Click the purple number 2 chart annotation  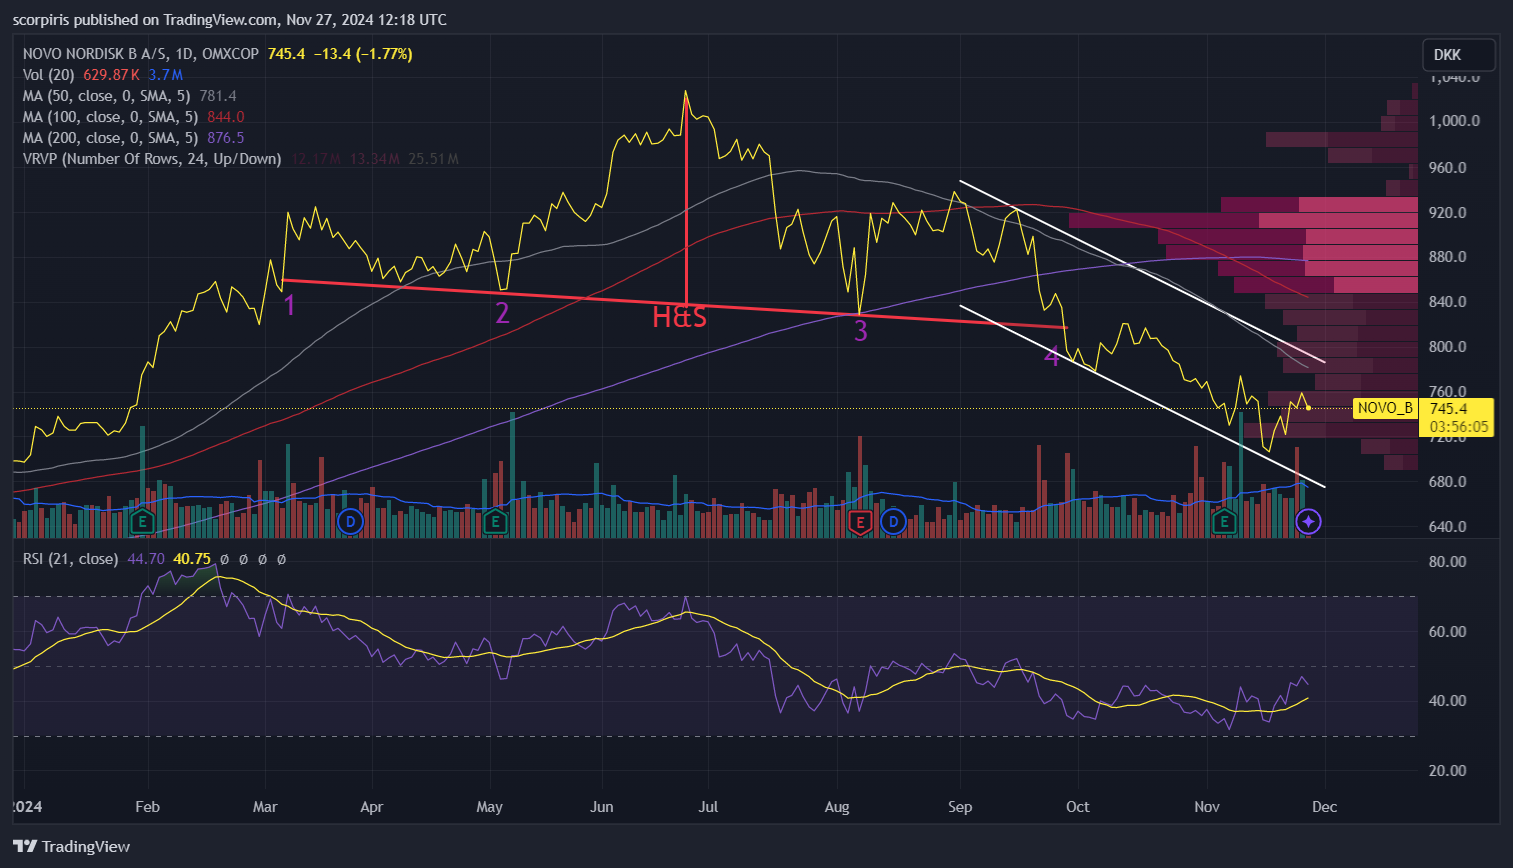pyautogui.click(x=502, y=313)
